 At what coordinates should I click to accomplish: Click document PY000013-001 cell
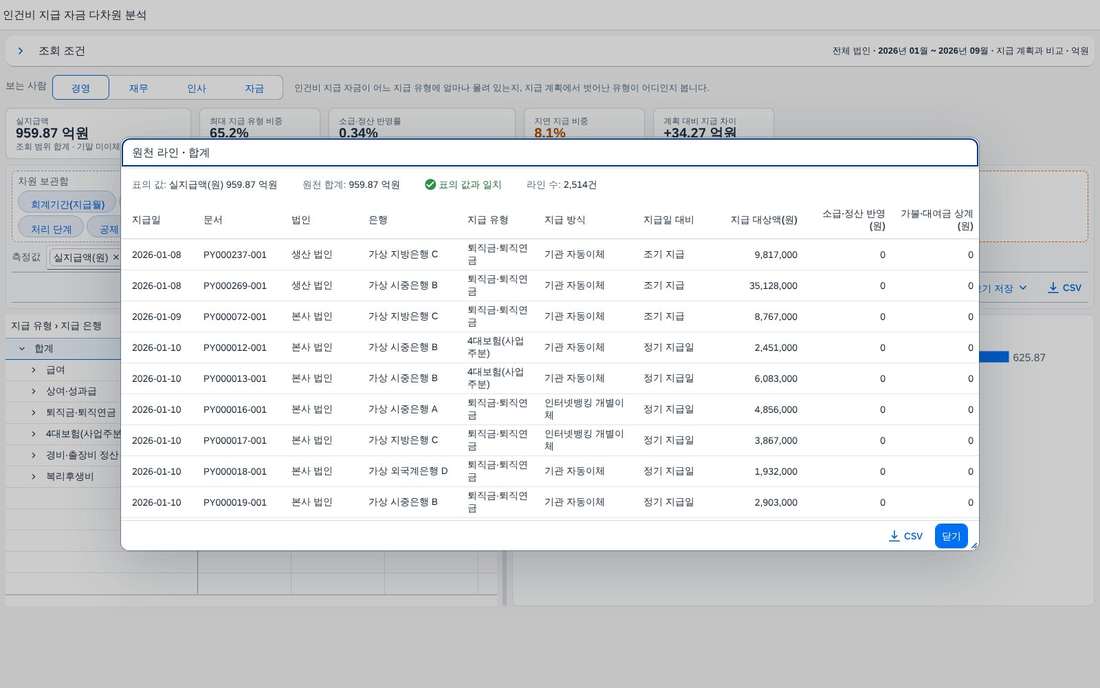(235, 378)
